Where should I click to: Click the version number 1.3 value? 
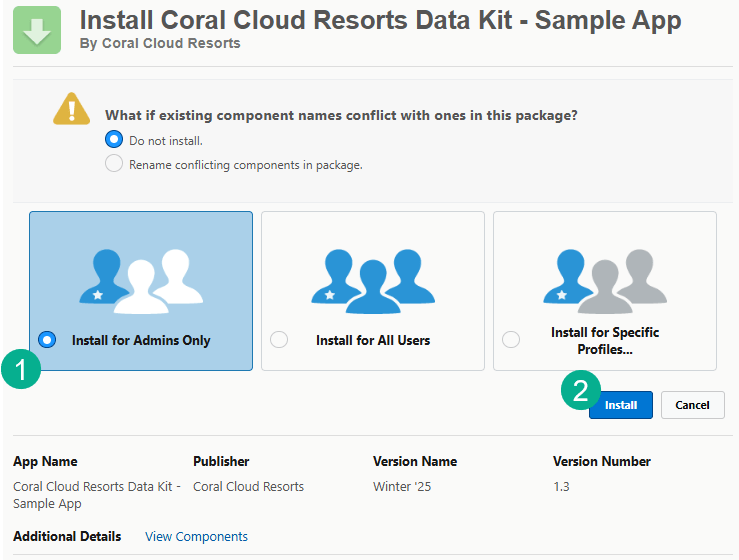(x=562, y=487)
